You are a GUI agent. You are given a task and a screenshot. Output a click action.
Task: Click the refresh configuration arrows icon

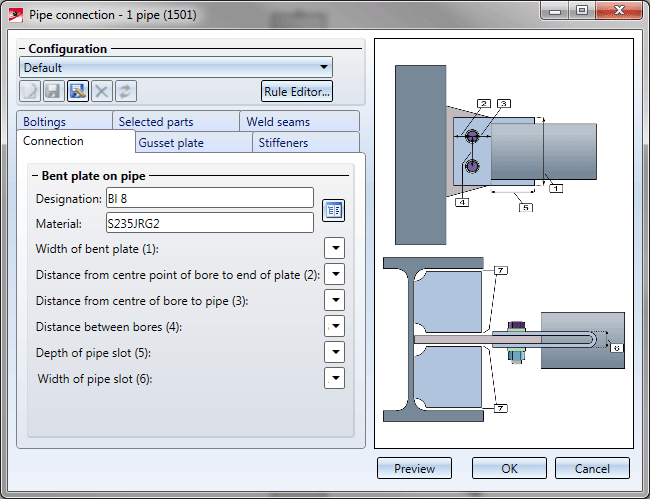tap(126, 92)
